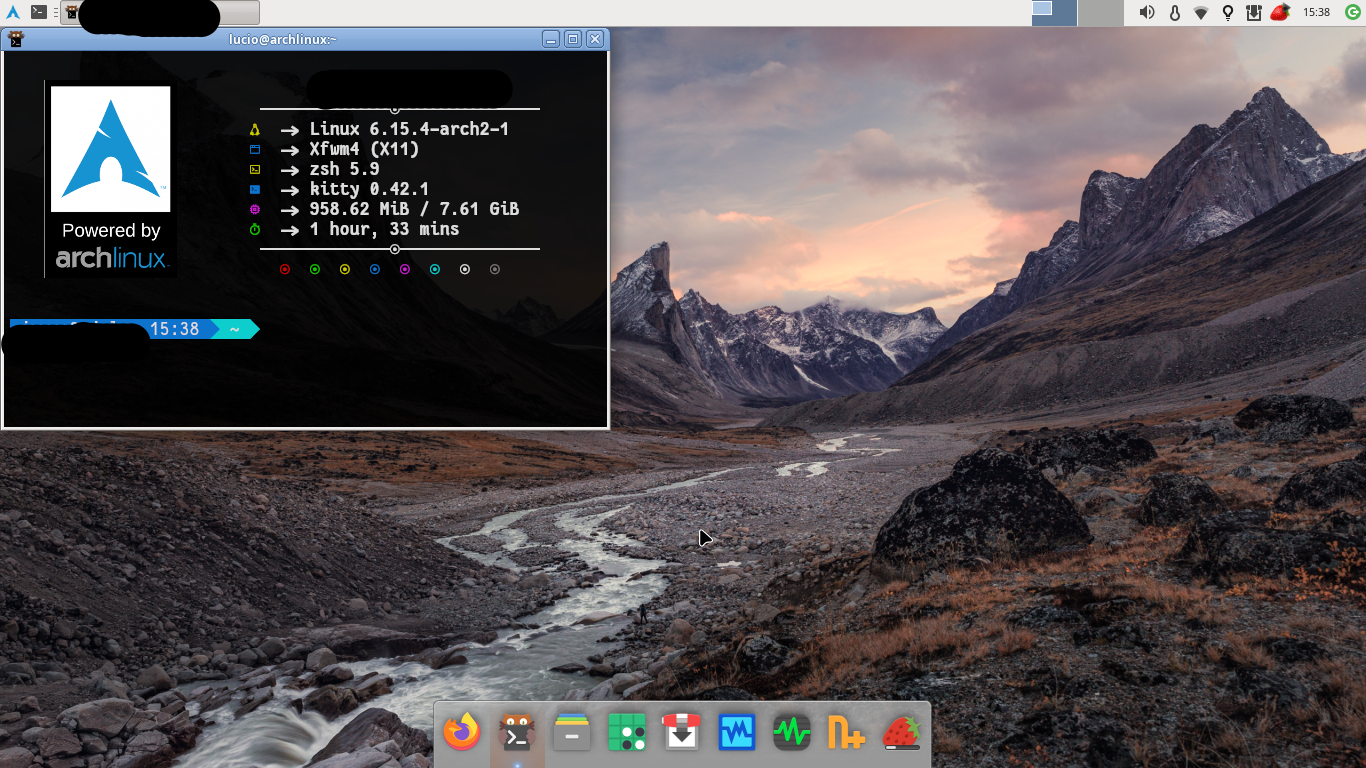Open kitty window menu icon in title bar
Viewport: 1366px width, 768px height.
pos(15,39)
